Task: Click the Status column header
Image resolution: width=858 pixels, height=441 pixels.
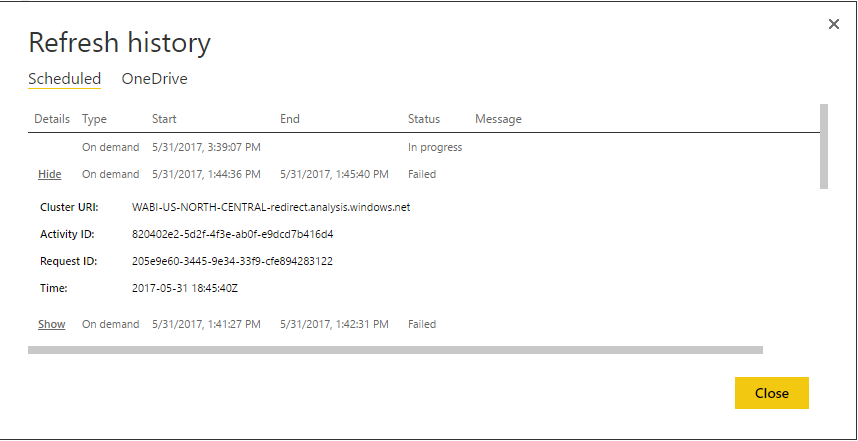Action: point(424,119)
